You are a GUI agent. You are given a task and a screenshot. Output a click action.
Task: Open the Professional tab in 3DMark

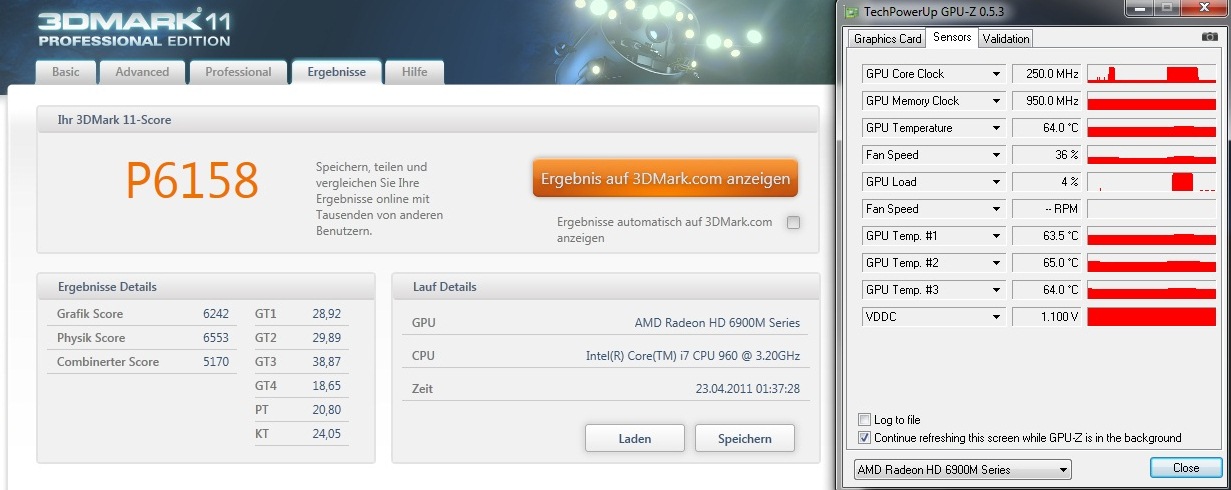tap(238, 72)
